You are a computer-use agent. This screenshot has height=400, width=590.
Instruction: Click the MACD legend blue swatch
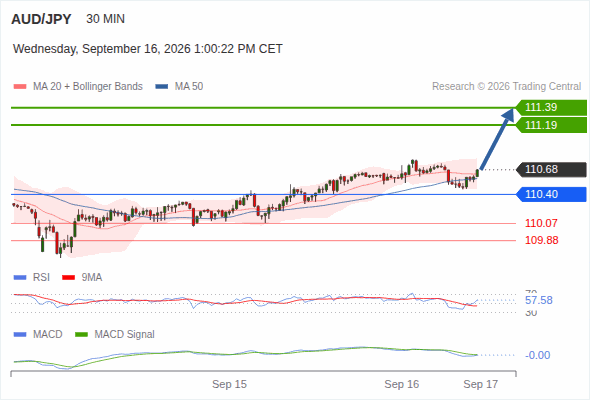[x=20, y=334]
